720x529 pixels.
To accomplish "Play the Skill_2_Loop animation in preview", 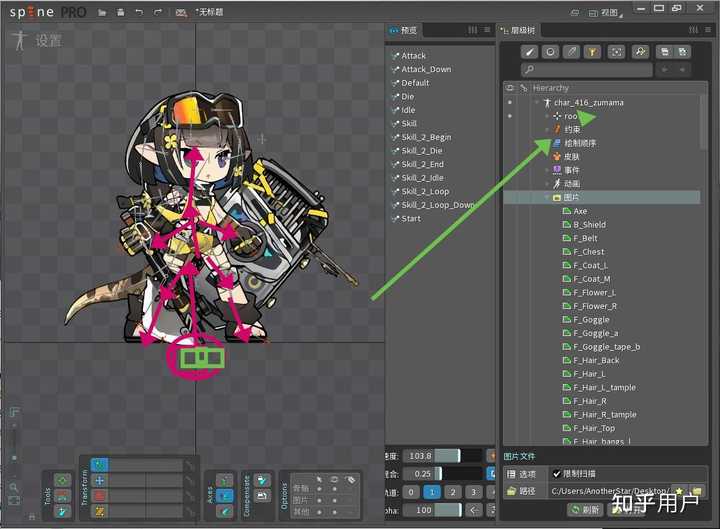I will 425,191.
